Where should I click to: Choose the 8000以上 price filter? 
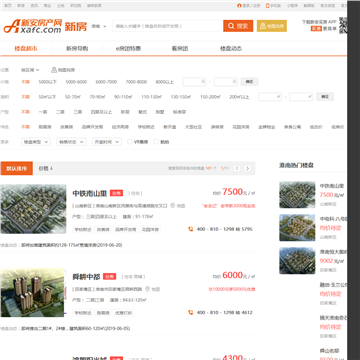tap(165, 82)
